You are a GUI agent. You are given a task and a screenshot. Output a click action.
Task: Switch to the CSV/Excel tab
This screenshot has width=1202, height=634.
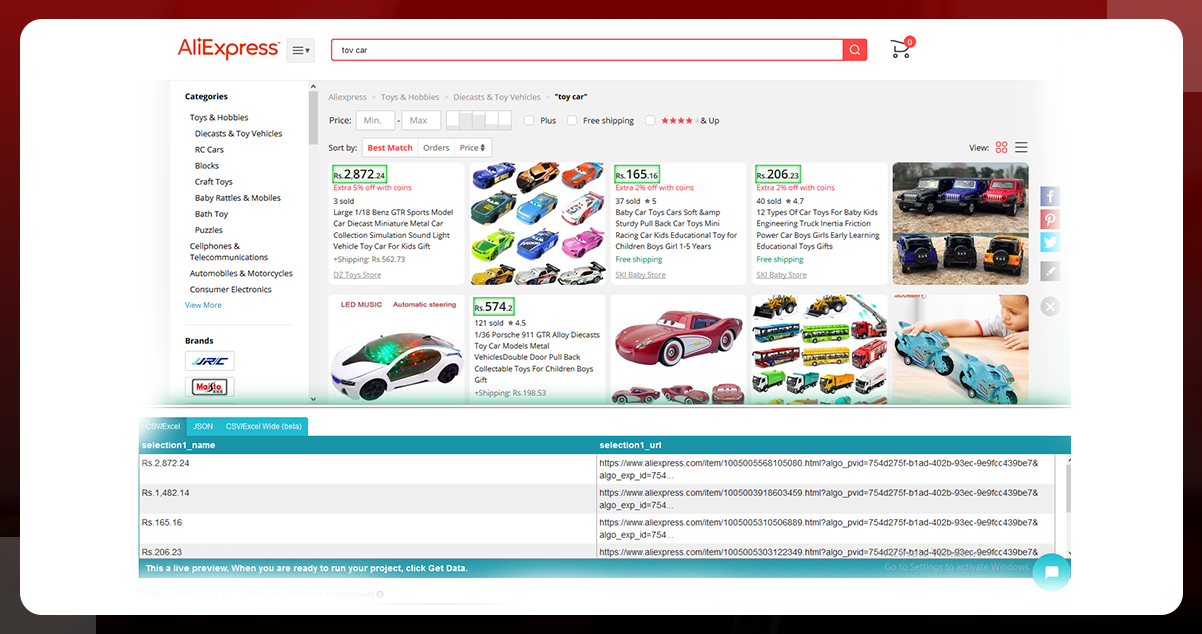[163, 426]
